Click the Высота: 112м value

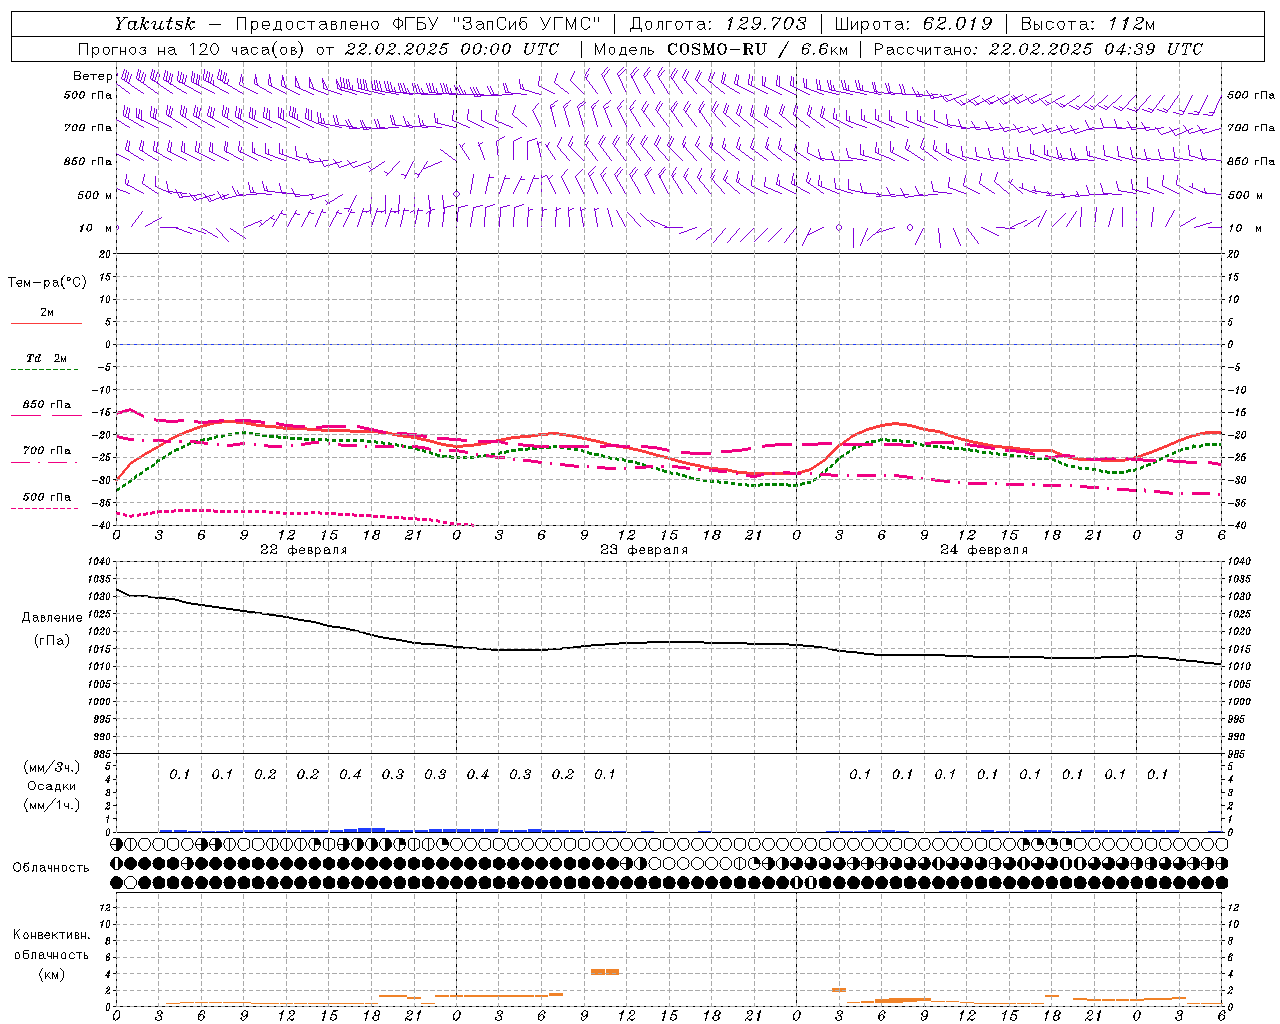1088,24
